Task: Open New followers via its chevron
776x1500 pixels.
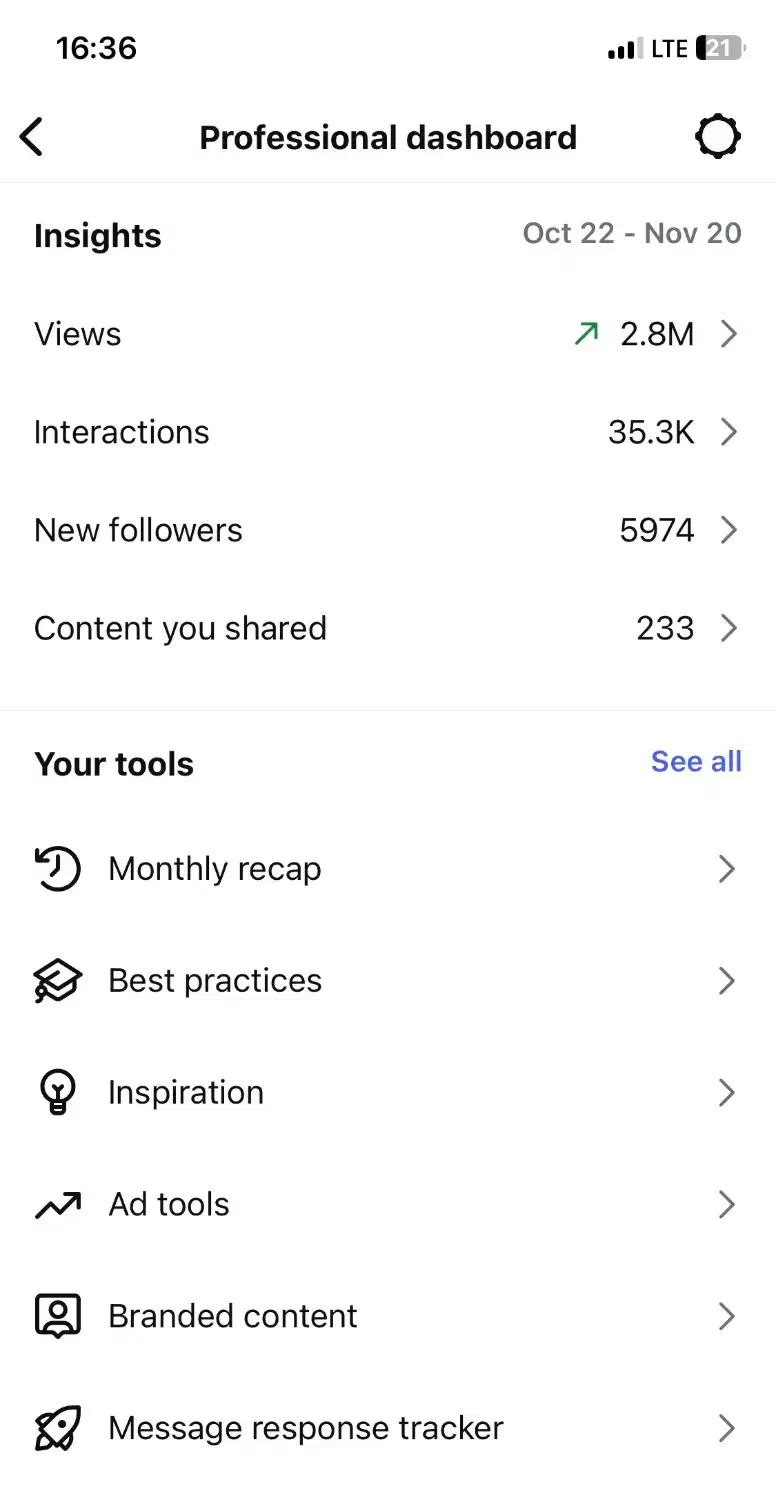Action: click(729, 530)
